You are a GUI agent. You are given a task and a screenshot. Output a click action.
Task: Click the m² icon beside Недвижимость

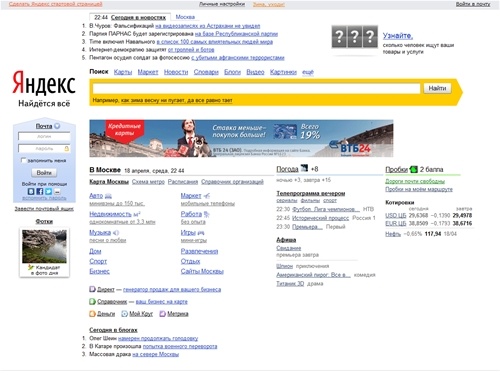[137, 214]
